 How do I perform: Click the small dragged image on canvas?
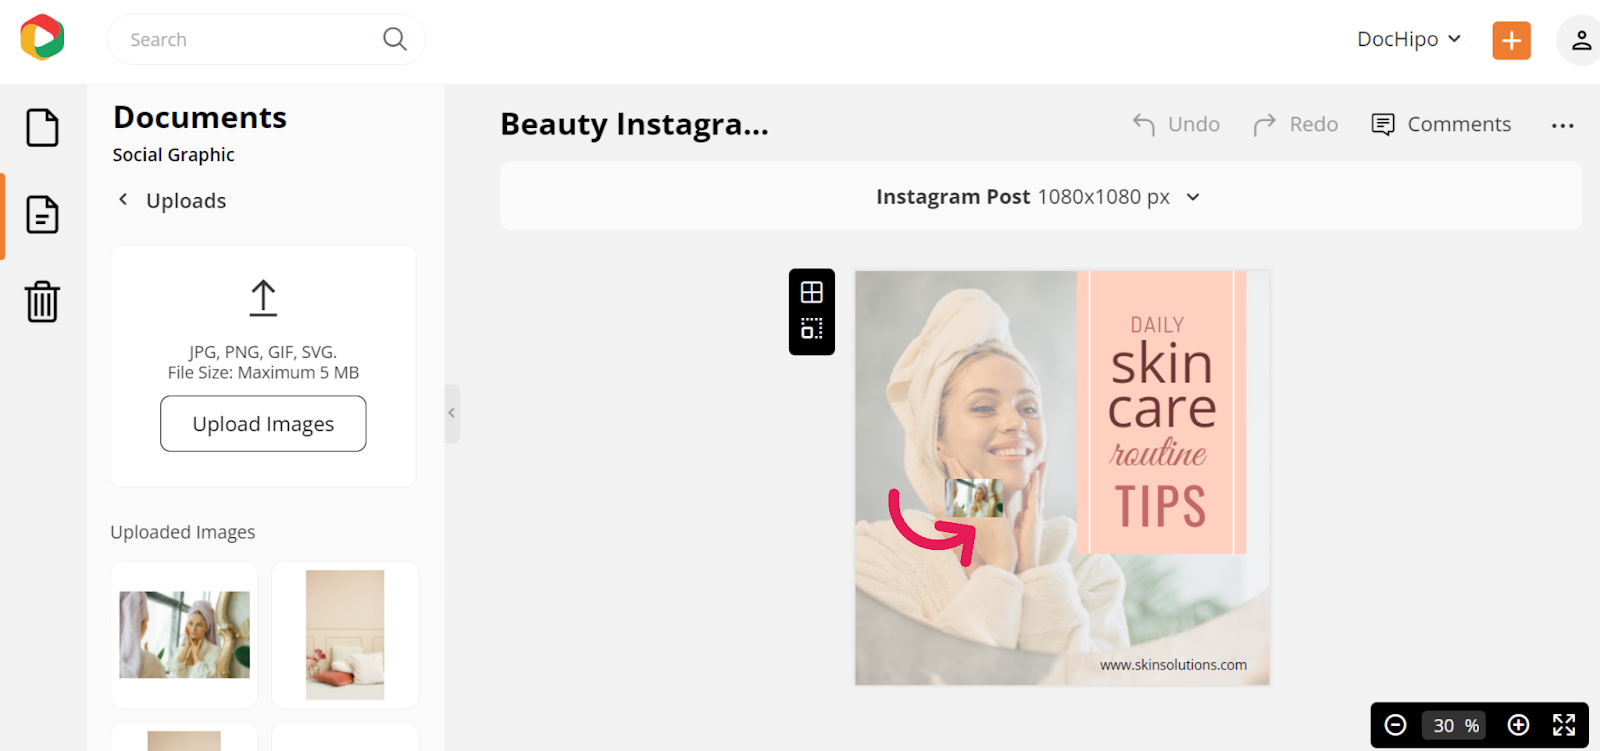click(x=974, y=498)
